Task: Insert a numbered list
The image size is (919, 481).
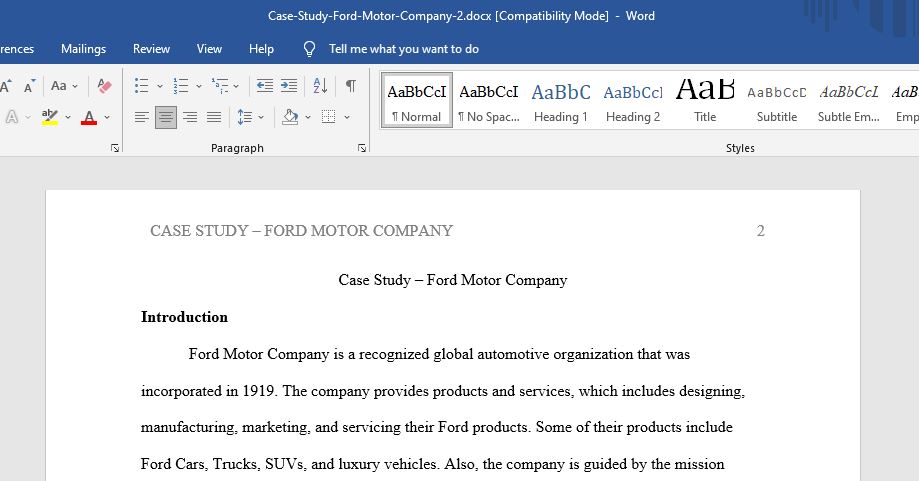Action: coord(181,86)
